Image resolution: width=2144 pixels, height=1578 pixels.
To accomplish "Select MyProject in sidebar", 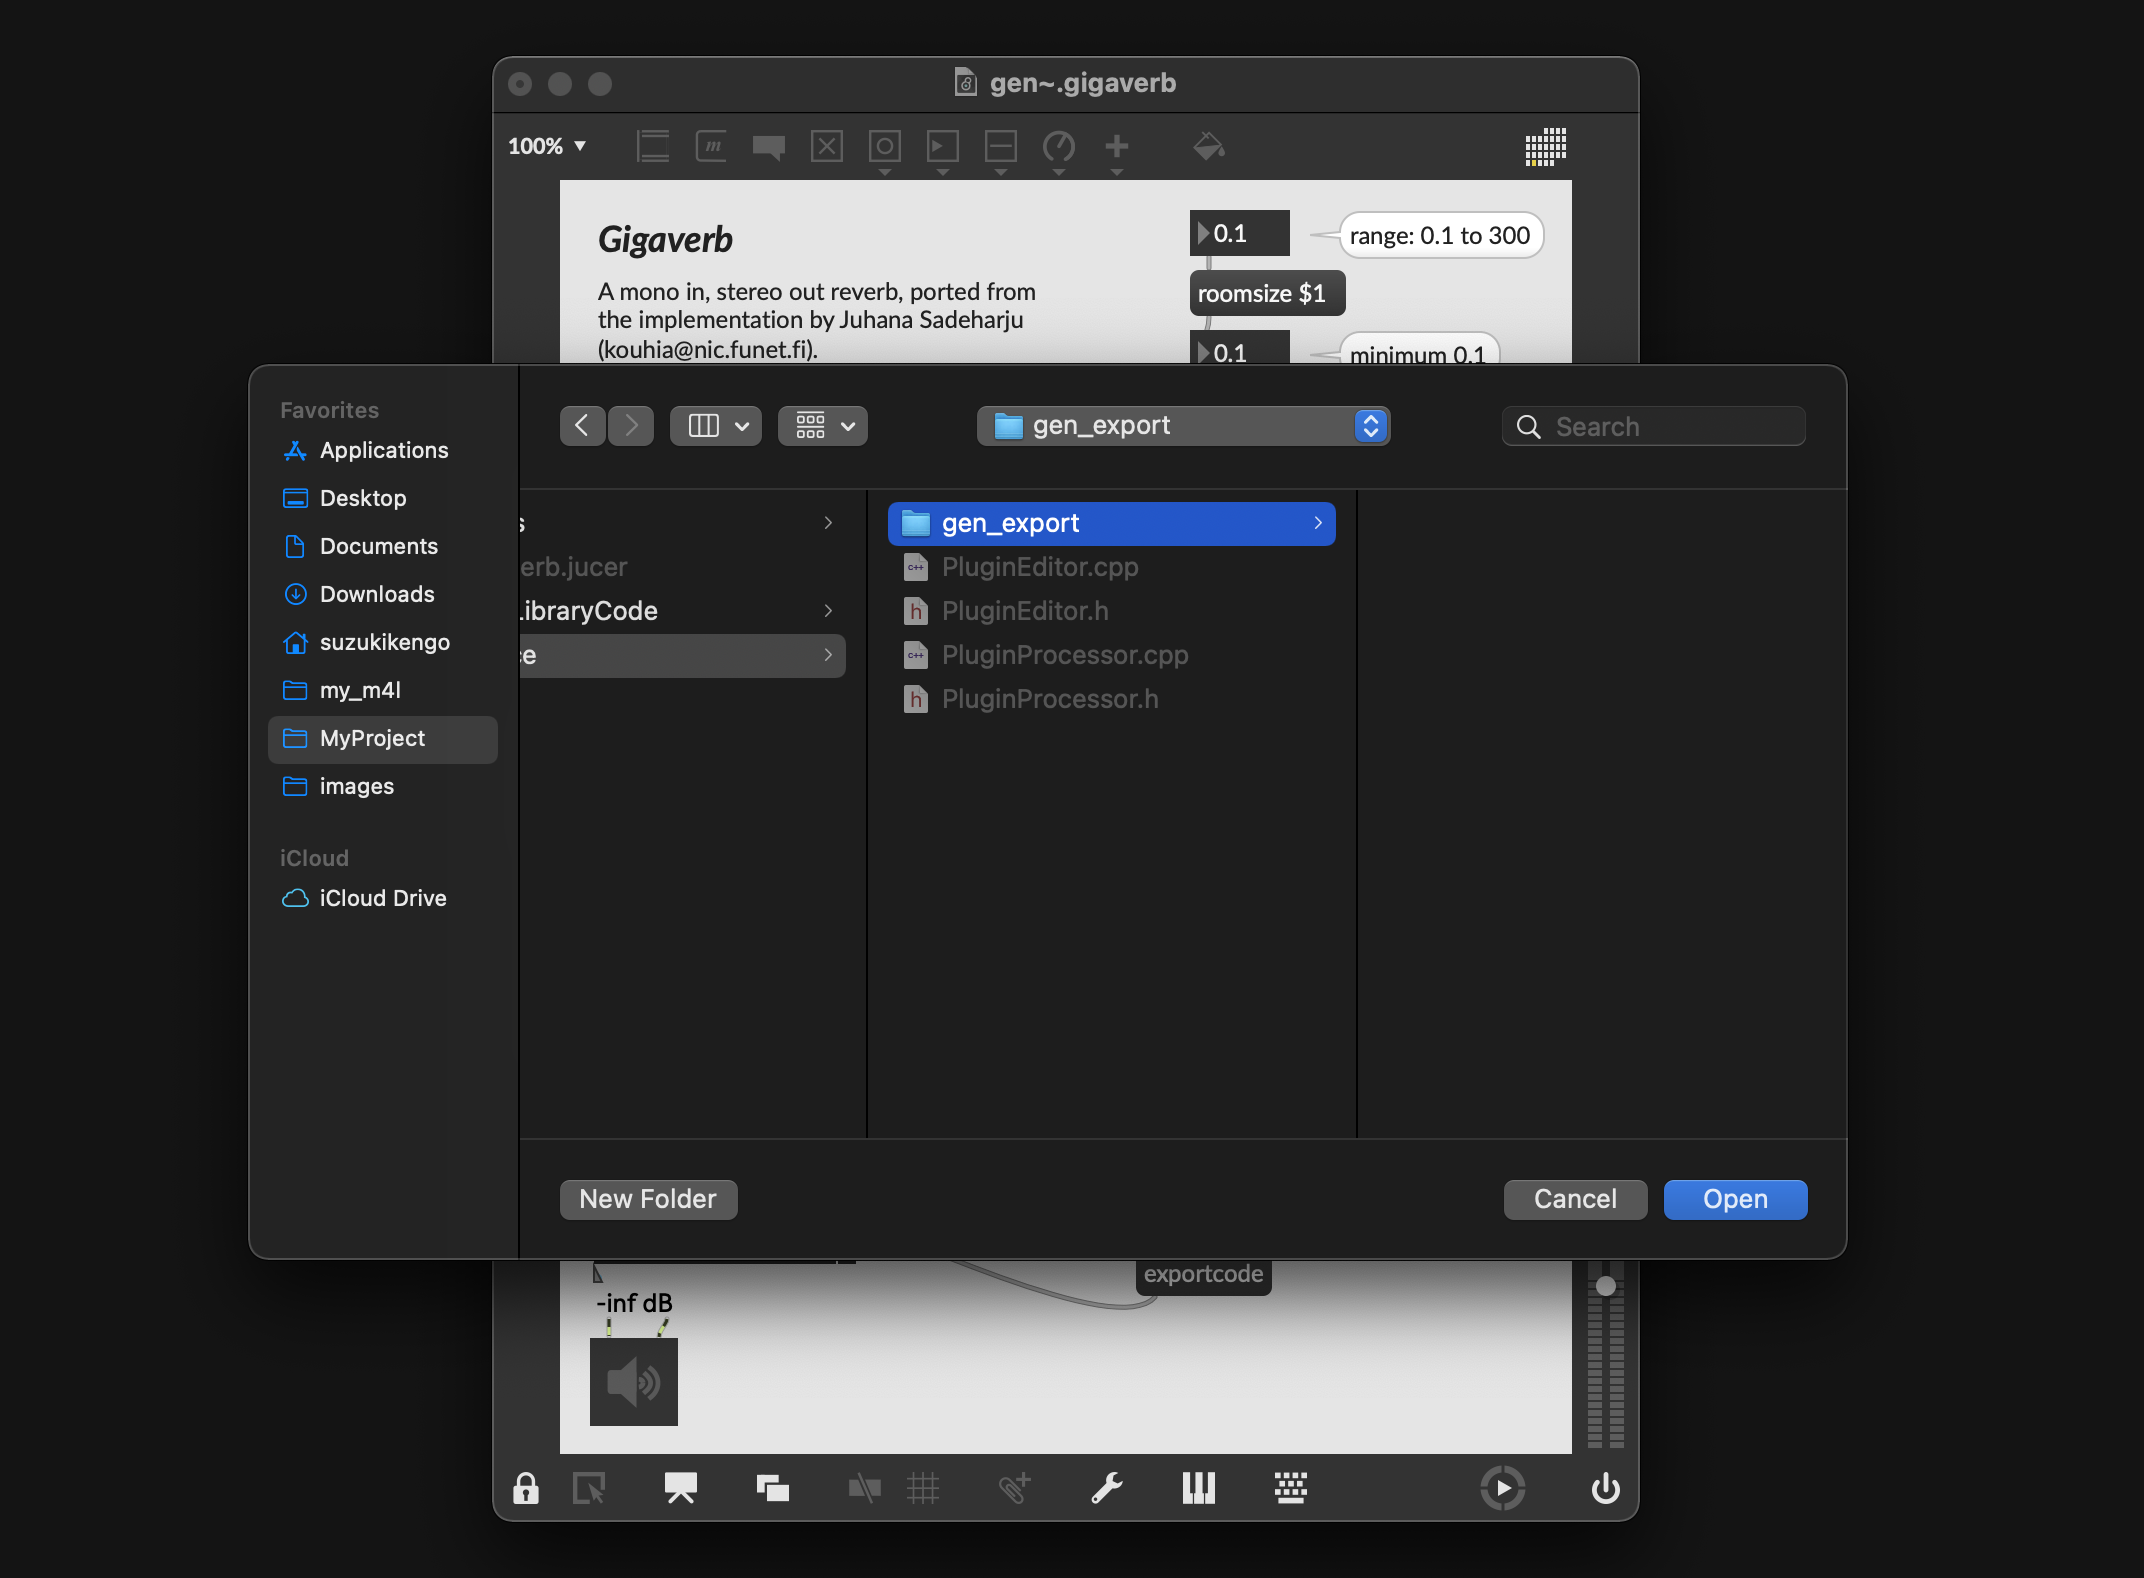I will click(x=383, y=738).
